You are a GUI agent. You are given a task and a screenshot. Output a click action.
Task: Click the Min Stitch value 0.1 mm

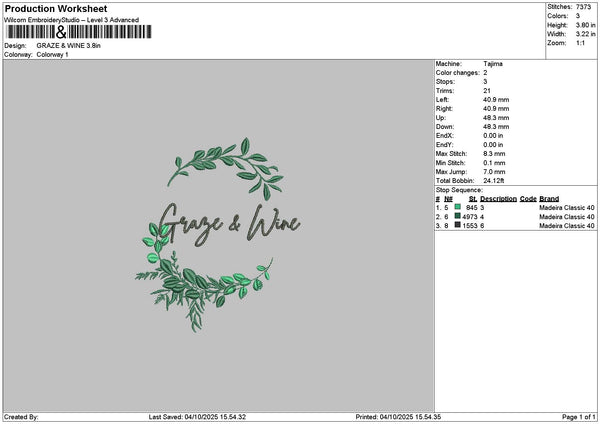494,163
